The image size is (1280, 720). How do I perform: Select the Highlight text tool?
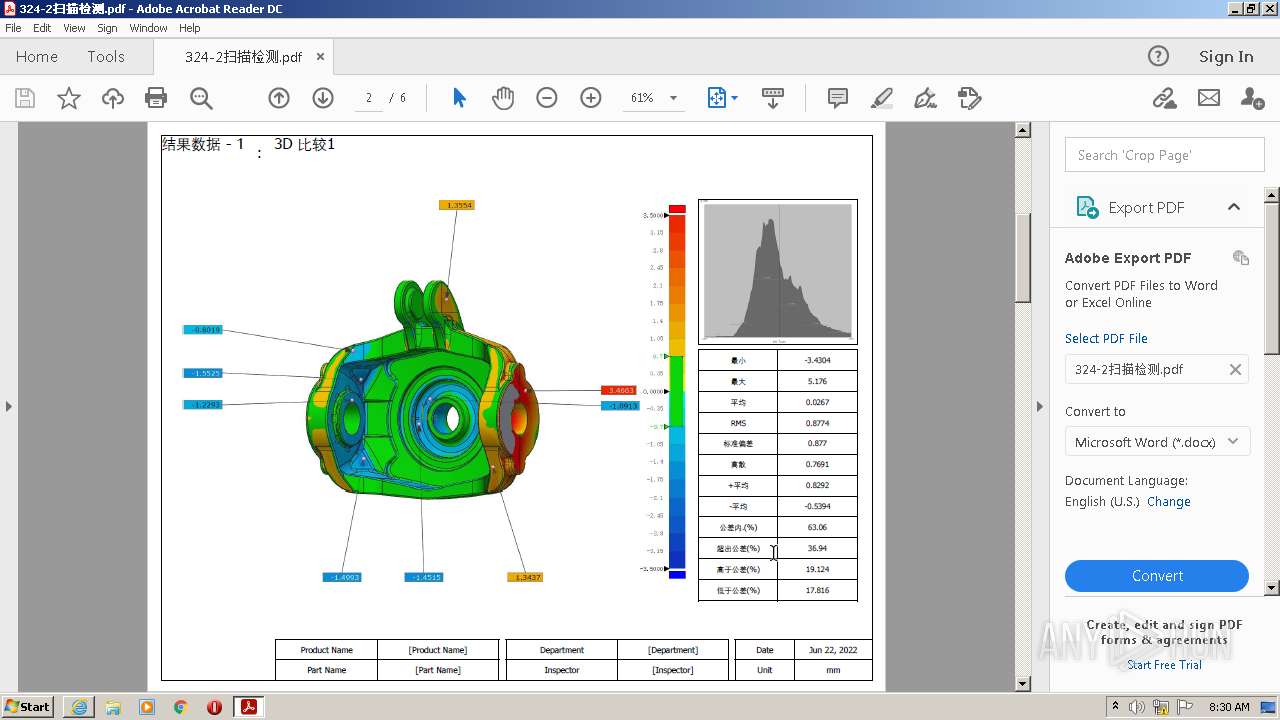click(x=882, y=98)
